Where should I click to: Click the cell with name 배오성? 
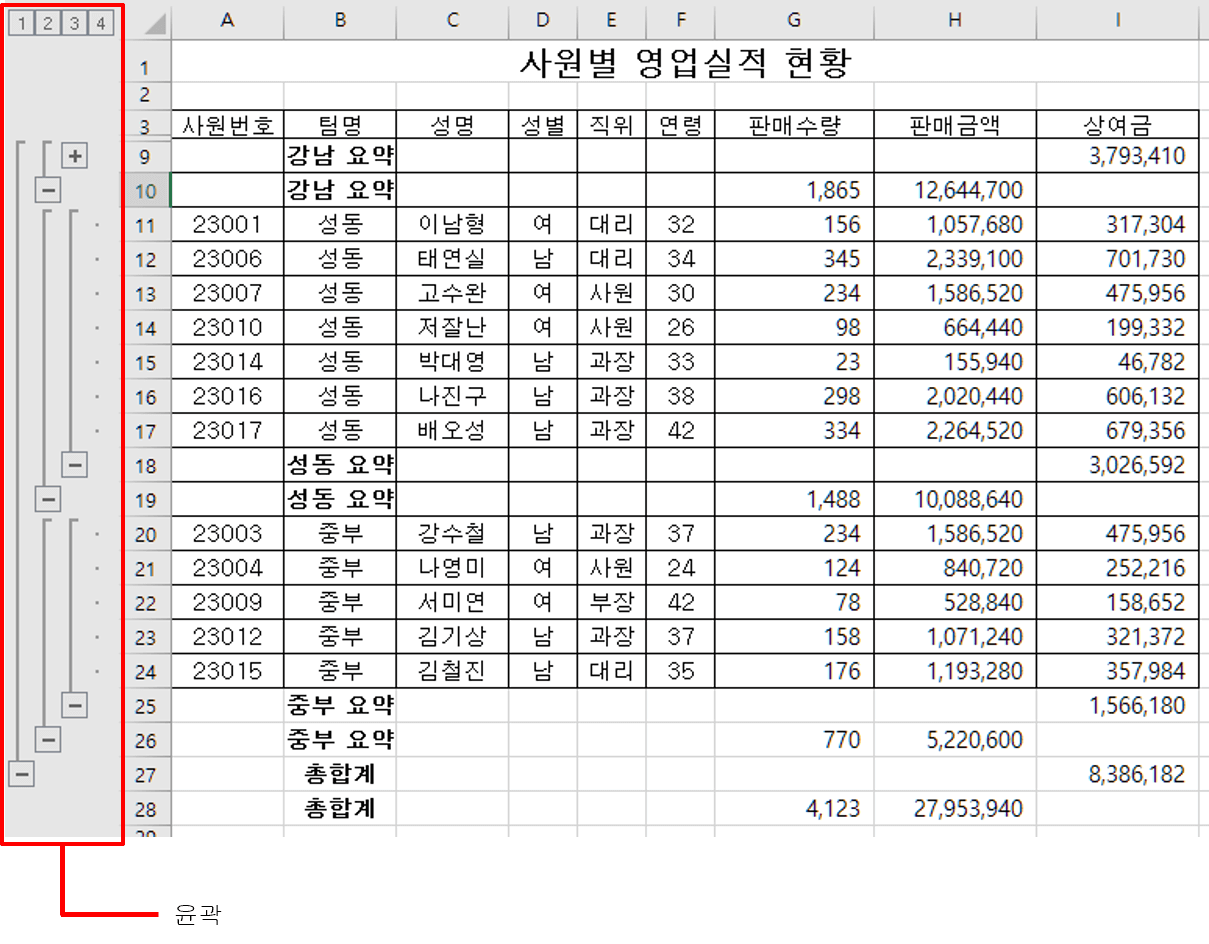[x=452, y=430]
